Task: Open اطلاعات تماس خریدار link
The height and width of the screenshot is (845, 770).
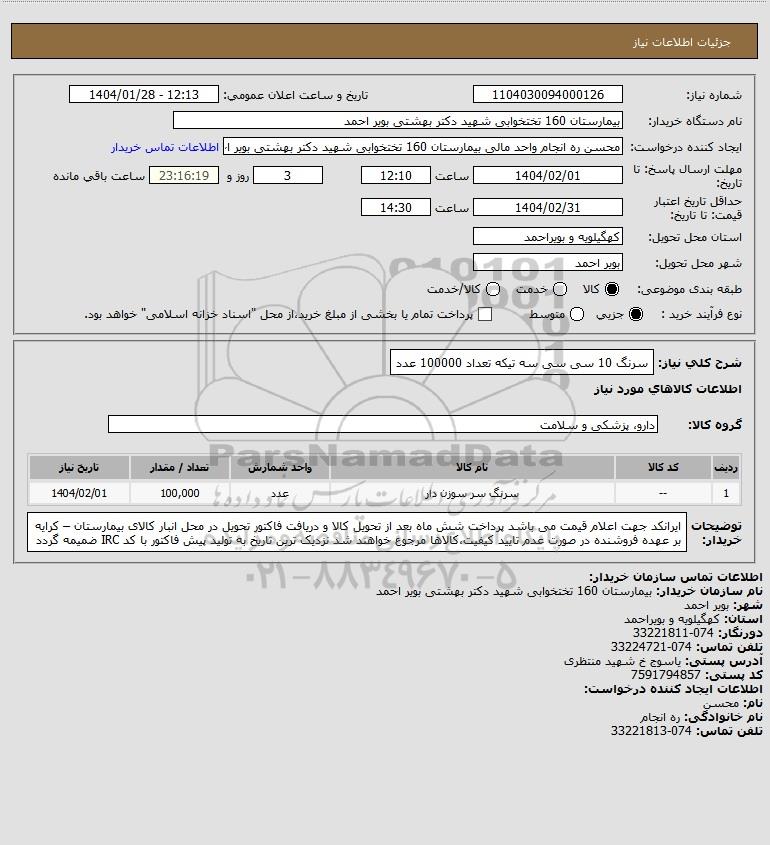Action: click(165, 147)
